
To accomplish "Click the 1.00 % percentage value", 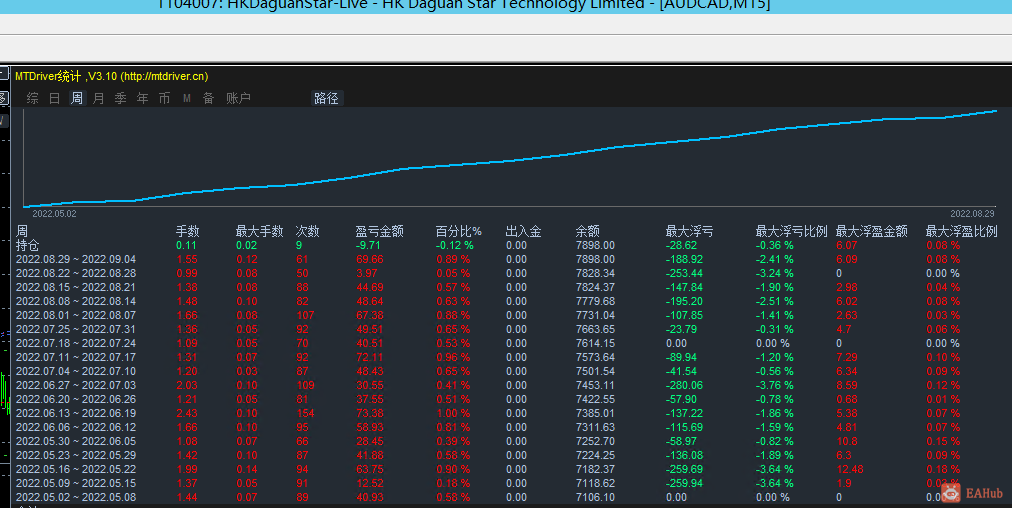I will click(453, 413).
